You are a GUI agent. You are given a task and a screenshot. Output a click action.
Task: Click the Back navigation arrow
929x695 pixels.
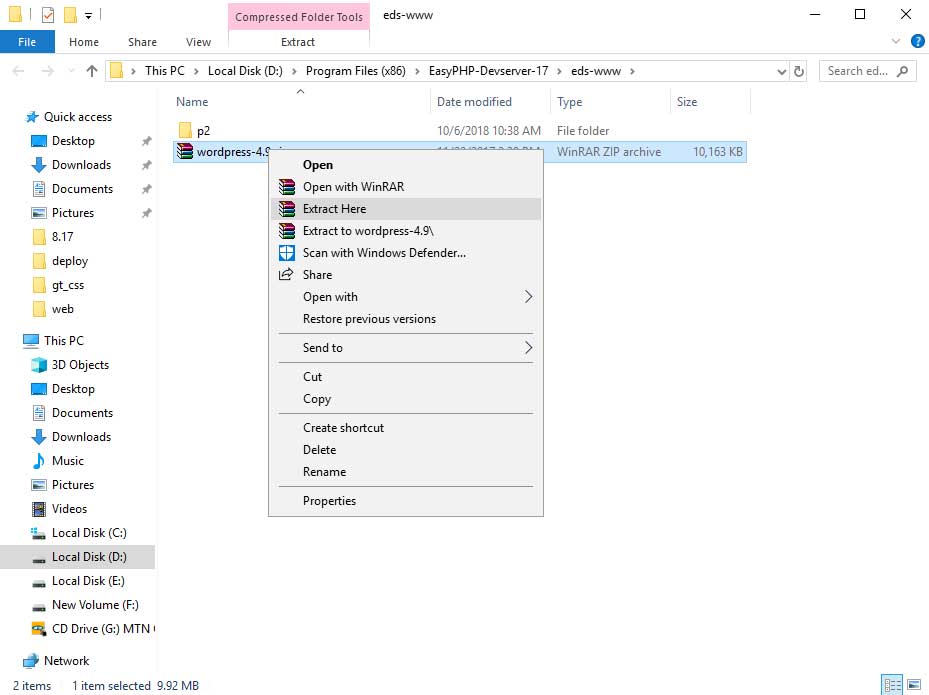click(x=18, y=71)
